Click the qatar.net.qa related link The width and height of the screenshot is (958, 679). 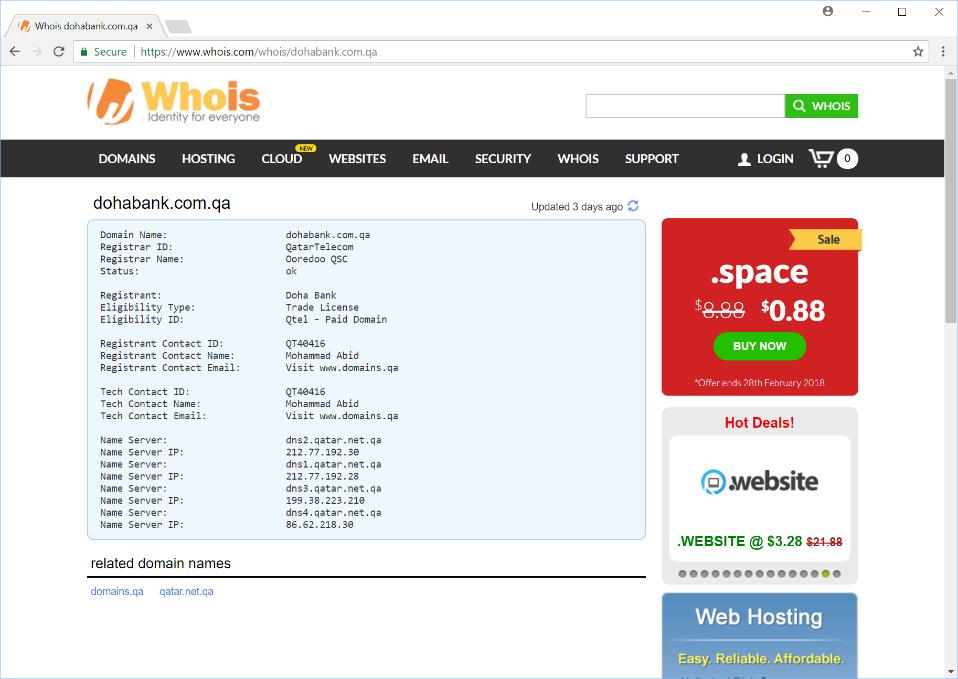186,591
